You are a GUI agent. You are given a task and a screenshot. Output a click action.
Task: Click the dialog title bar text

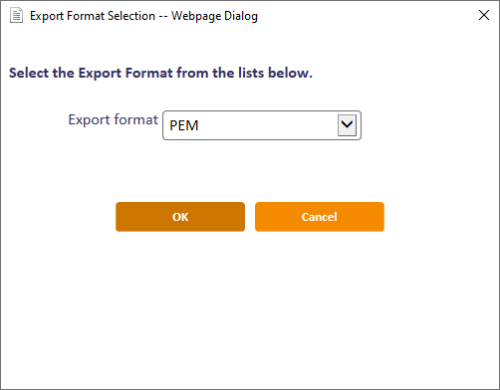(x=144, y=16)
